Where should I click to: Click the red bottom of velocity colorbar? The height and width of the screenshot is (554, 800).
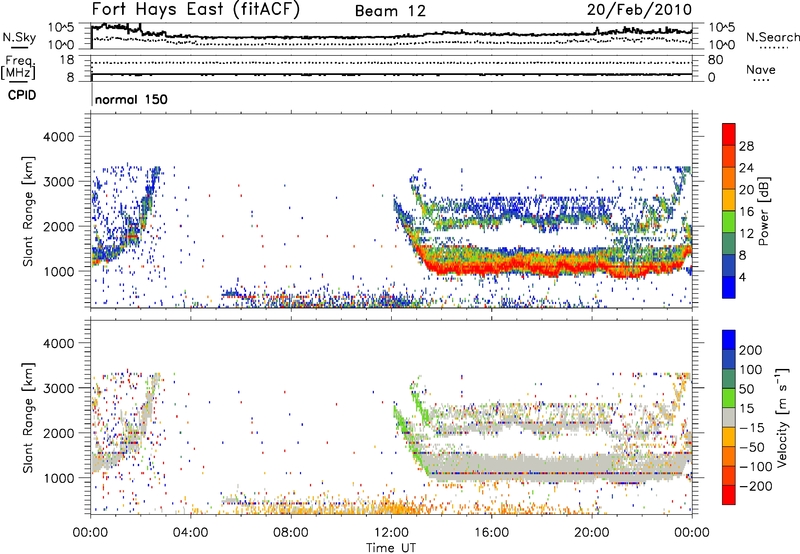729,495
